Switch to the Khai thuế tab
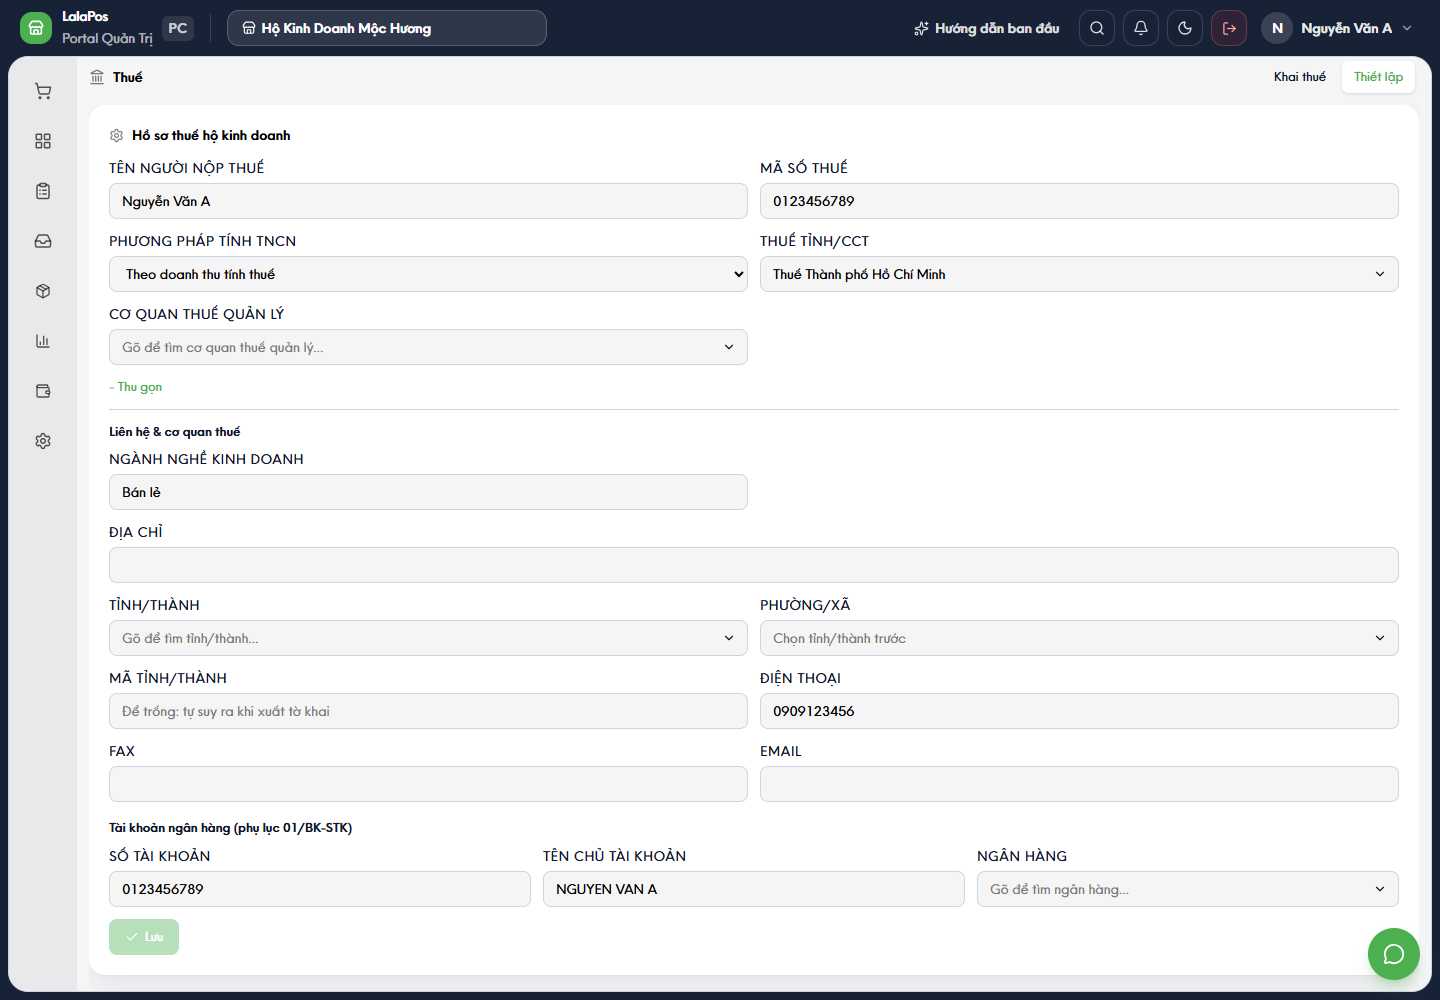This screenshot has height=1000, width=1440. pyautogui.click(x=1299, y=77)
